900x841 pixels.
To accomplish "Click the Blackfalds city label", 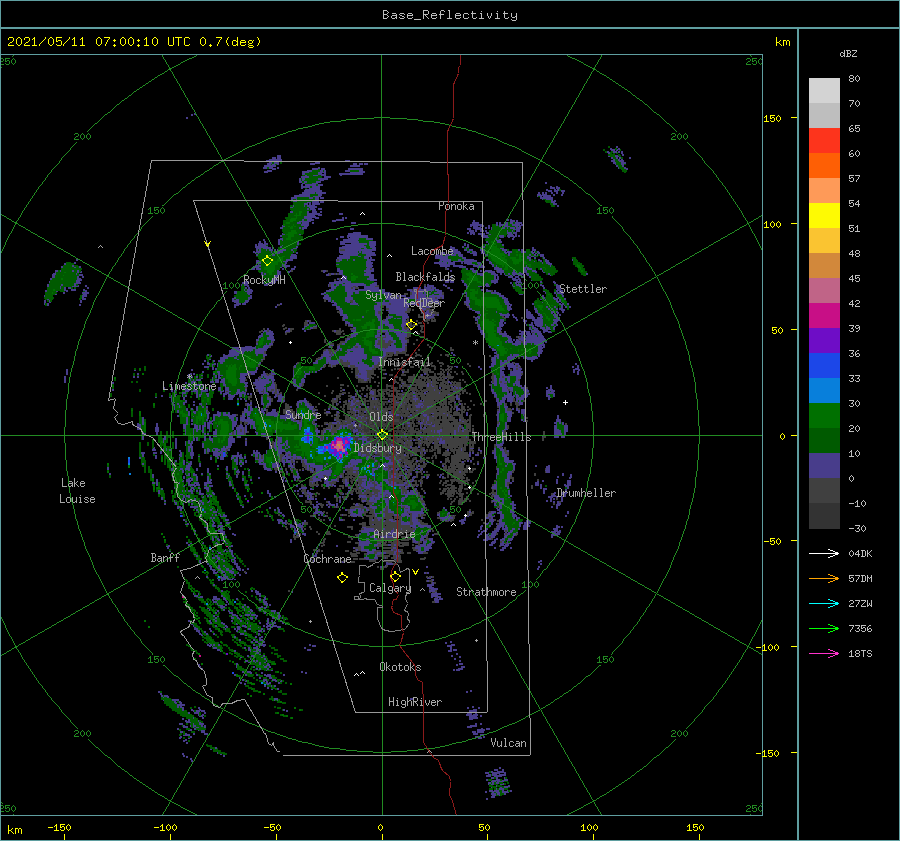I will (425, 277).
